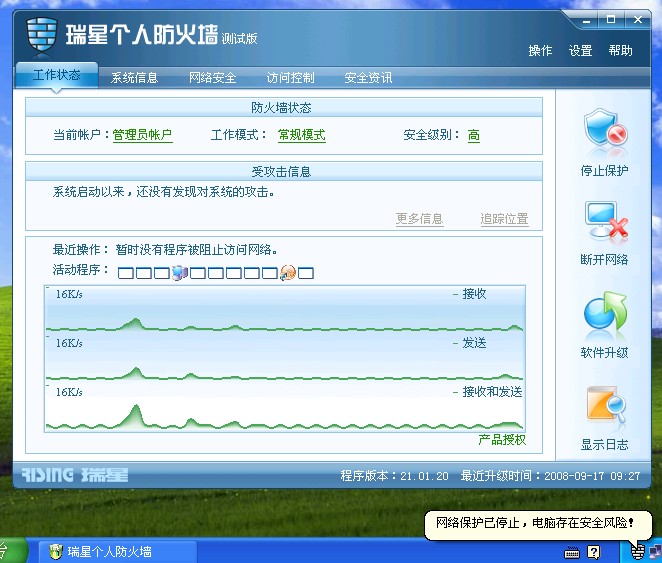Viewport: 662px width, 563px height.
Task: Close the firewall window
Action: [x=638, y=20]
